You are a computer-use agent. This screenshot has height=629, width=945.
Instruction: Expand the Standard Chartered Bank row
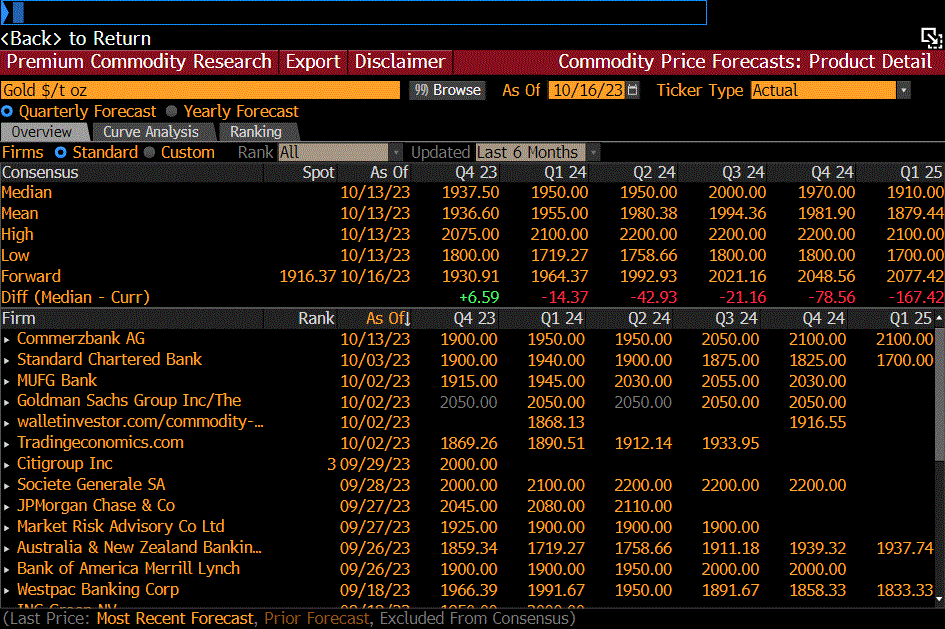click(x=7, y=361)
